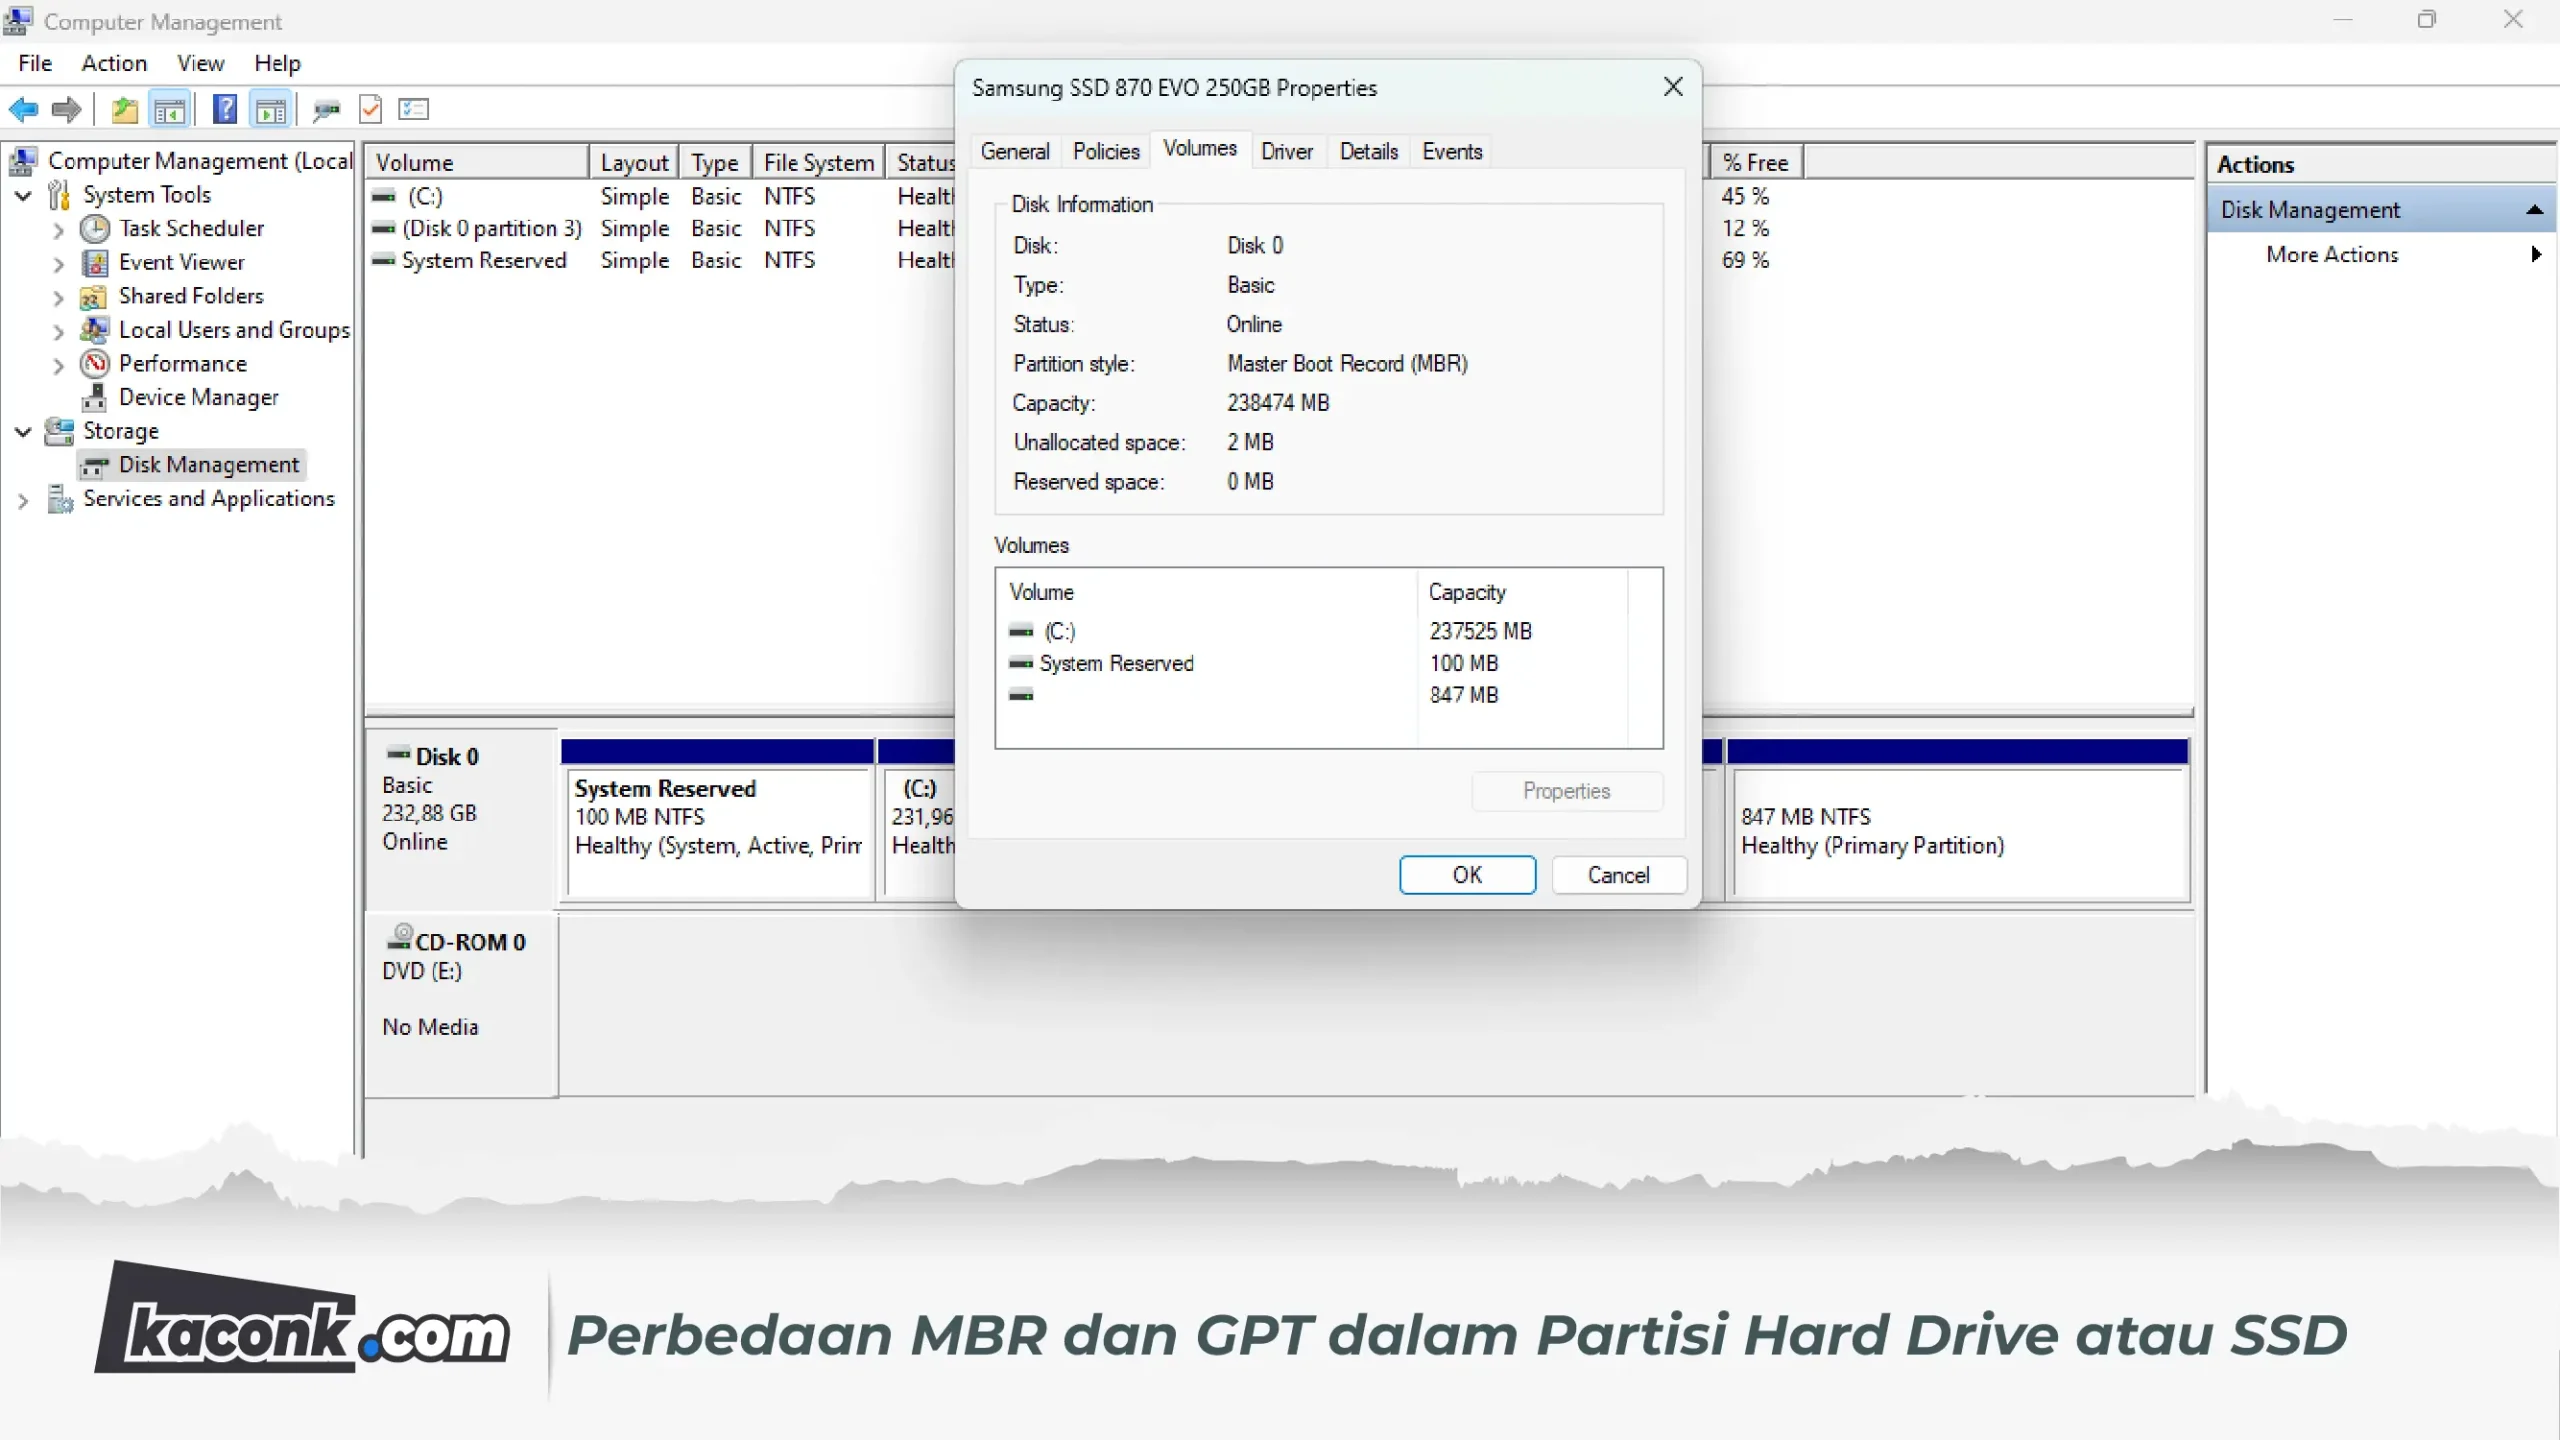This screenshot has width=2560, height=1440.
Task: Collapse the Disk Management actions section
Action: [2533, 210]
